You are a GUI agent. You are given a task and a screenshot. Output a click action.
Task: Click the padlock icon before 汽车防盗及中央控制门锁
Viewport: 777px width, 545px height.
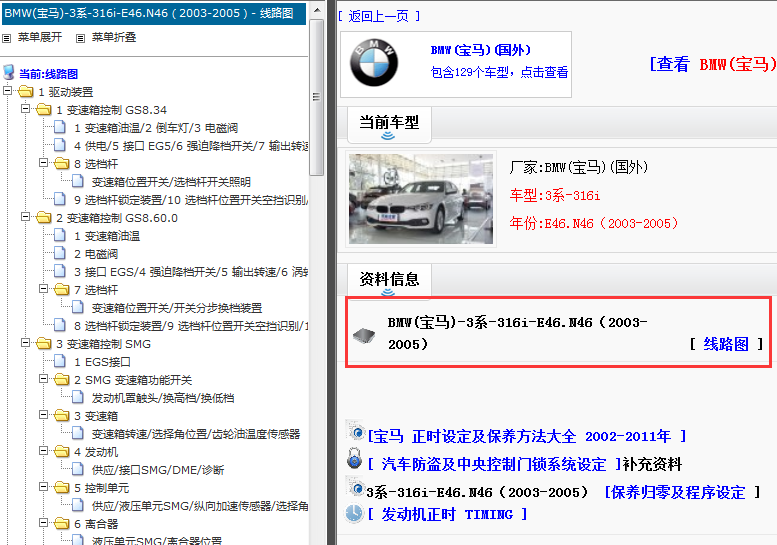[x=354, y=458]
